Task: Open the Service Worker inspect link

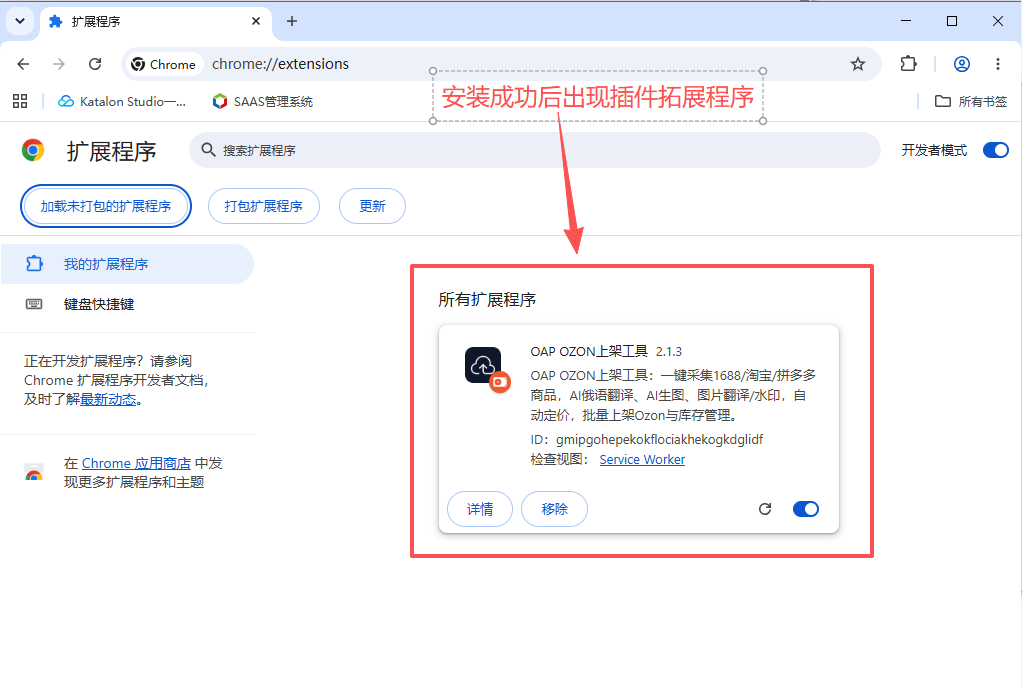Action: [642, 460]
